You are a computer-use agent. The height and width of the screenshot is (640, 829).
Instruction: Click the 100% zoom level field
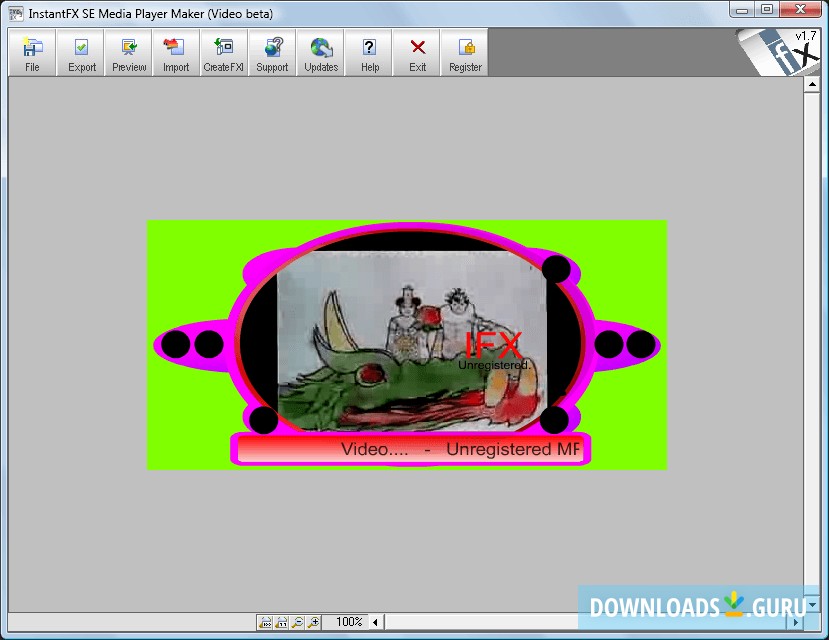[348, 622]
